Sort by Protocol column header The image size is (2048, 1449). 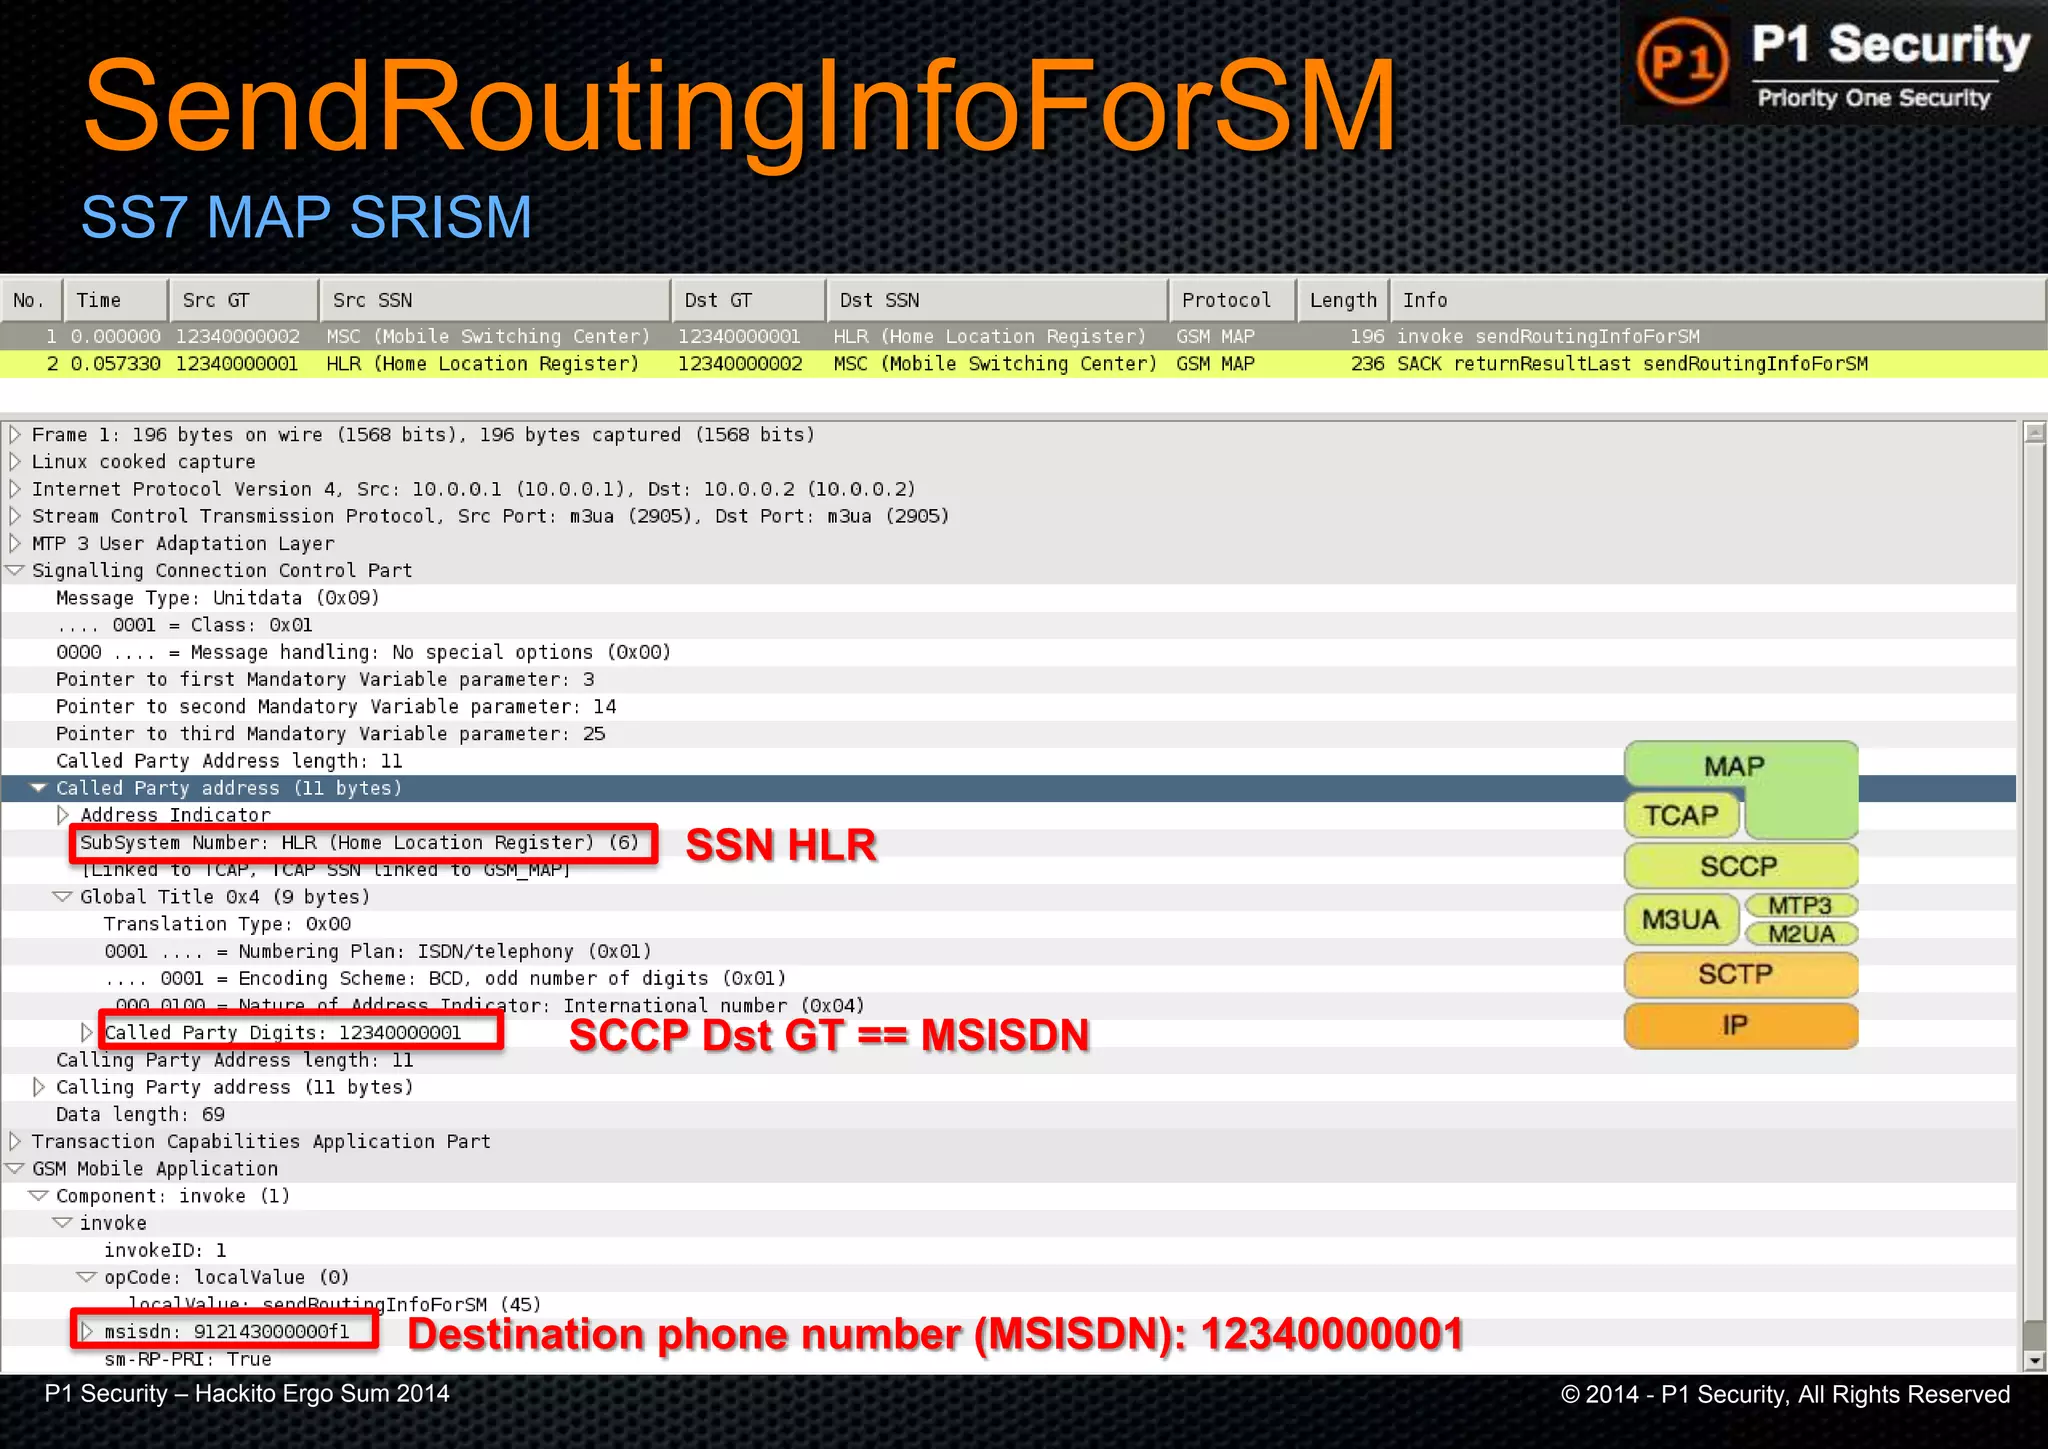pos(1233,300)
